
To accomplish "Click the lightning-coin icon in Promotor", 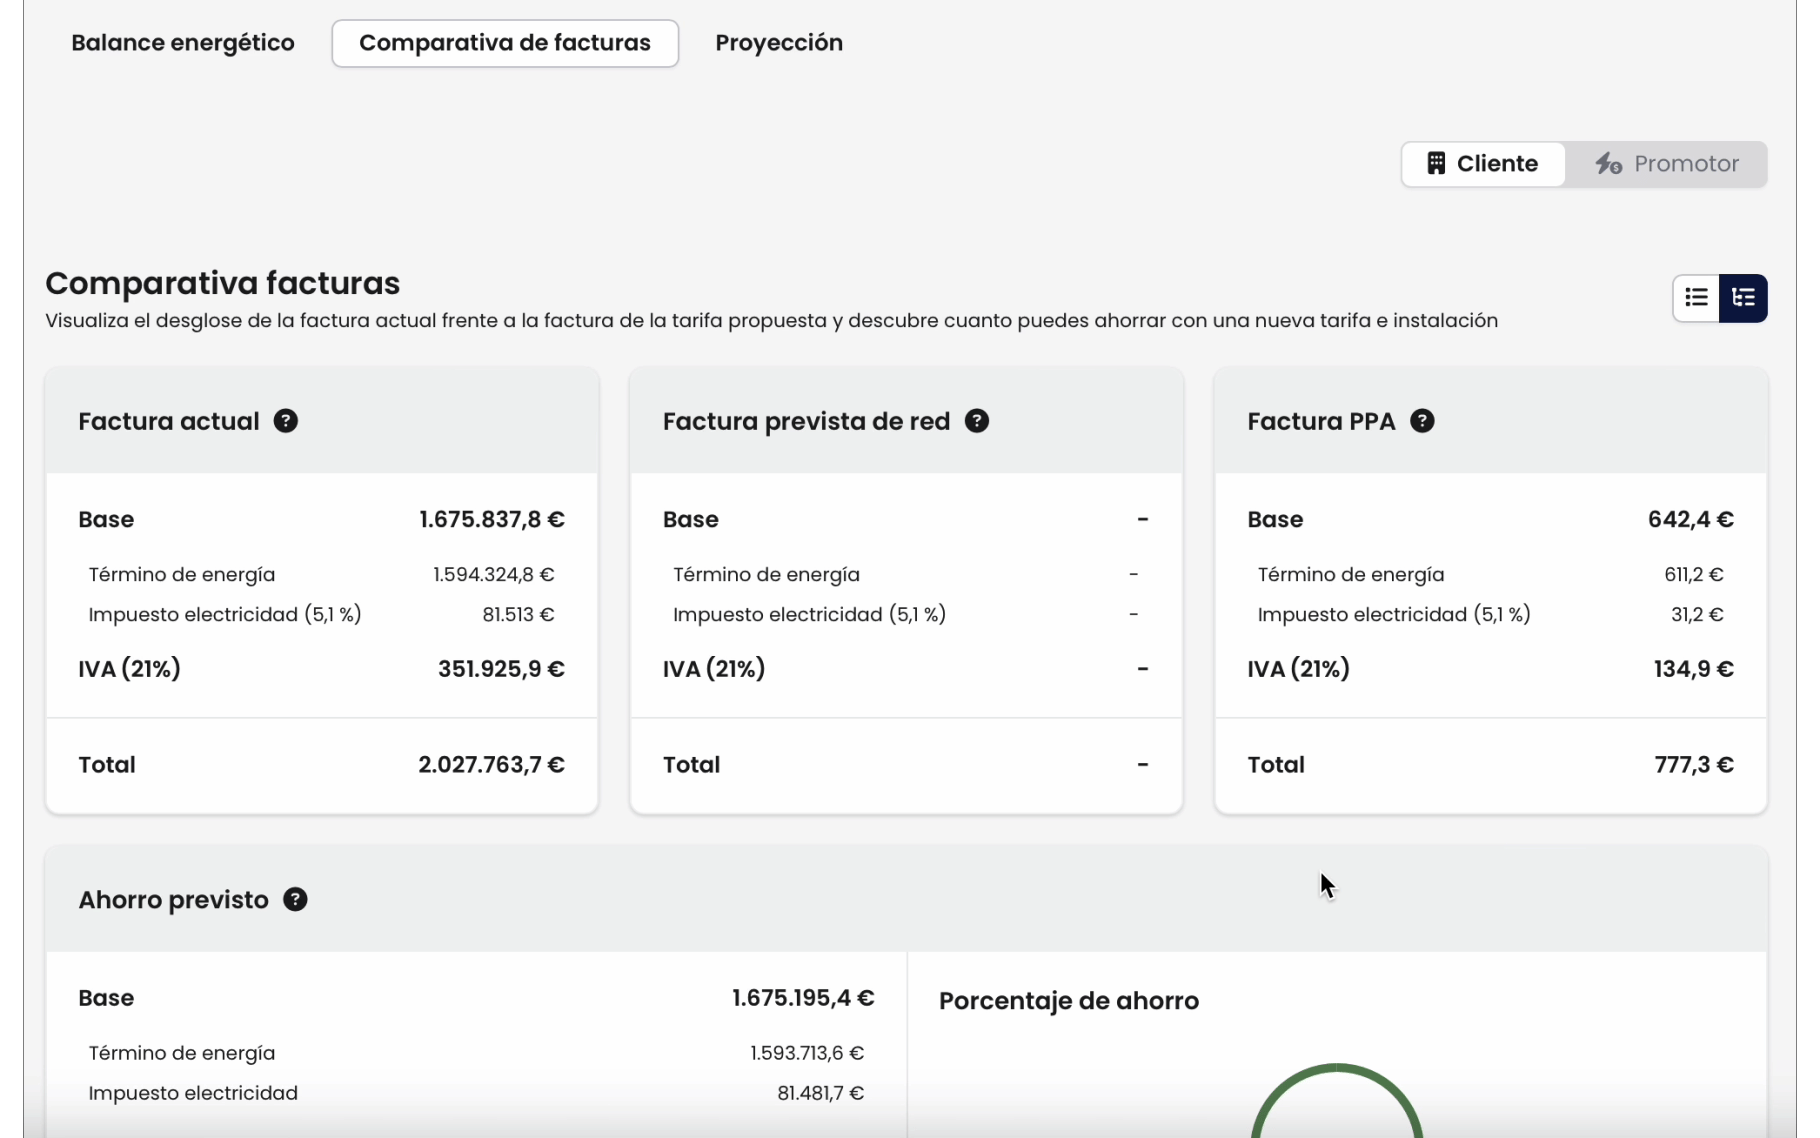I will coord(1608,163).
